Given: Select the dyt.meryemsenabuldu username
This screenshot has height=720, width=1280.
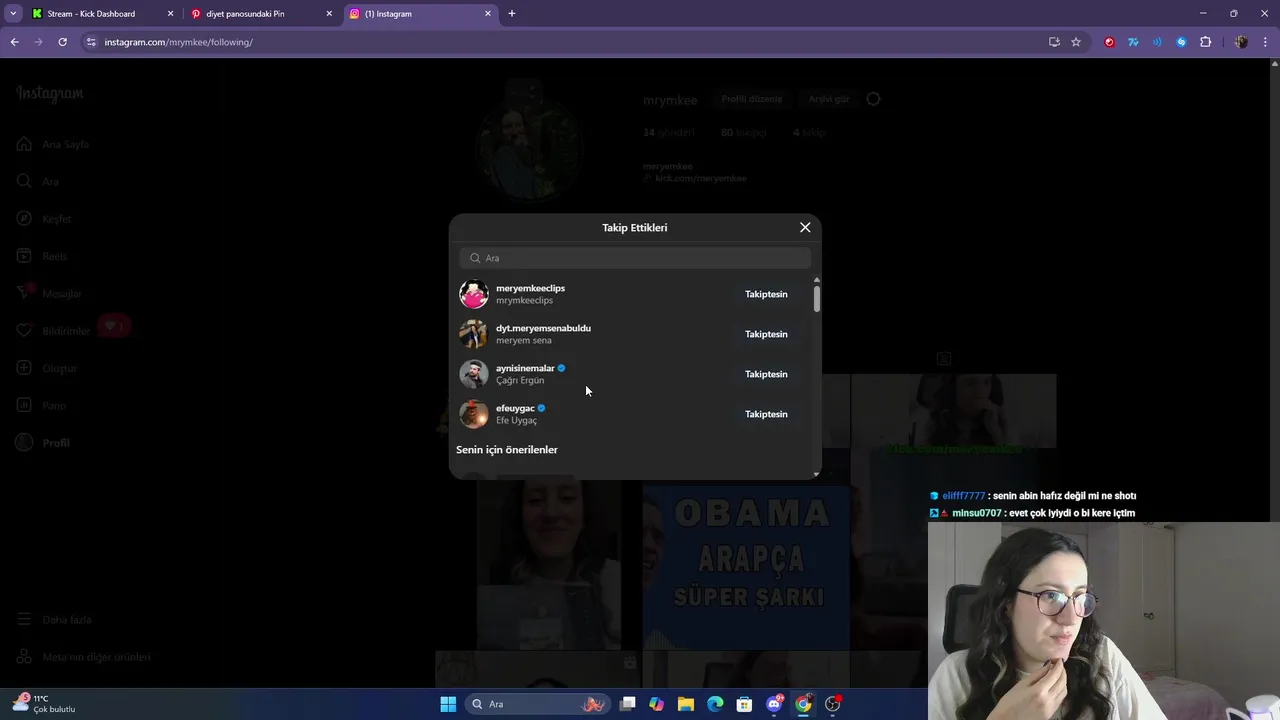Looking at the screenshot, I should pyautogui.click(x=543, y=328).
